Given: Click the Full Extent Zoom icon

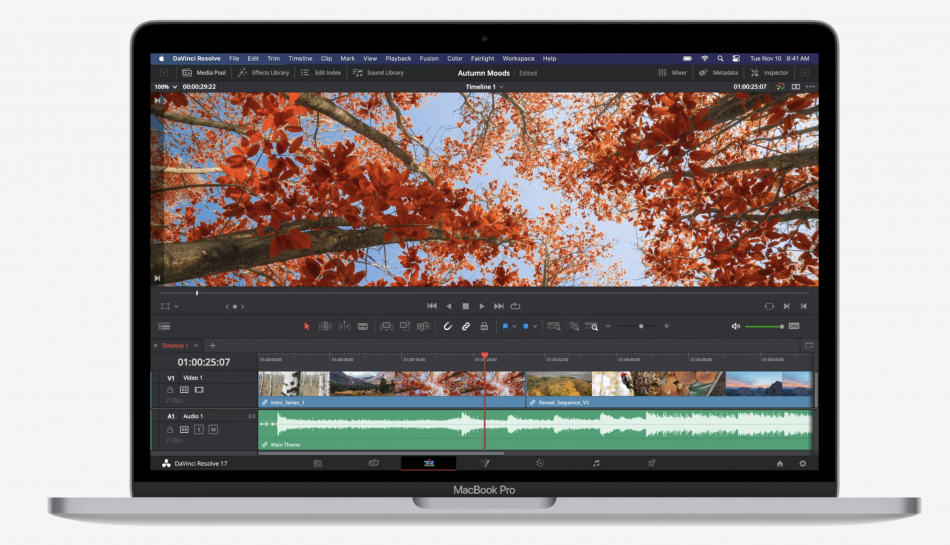Looking at the screenshot, I should 554,326.
